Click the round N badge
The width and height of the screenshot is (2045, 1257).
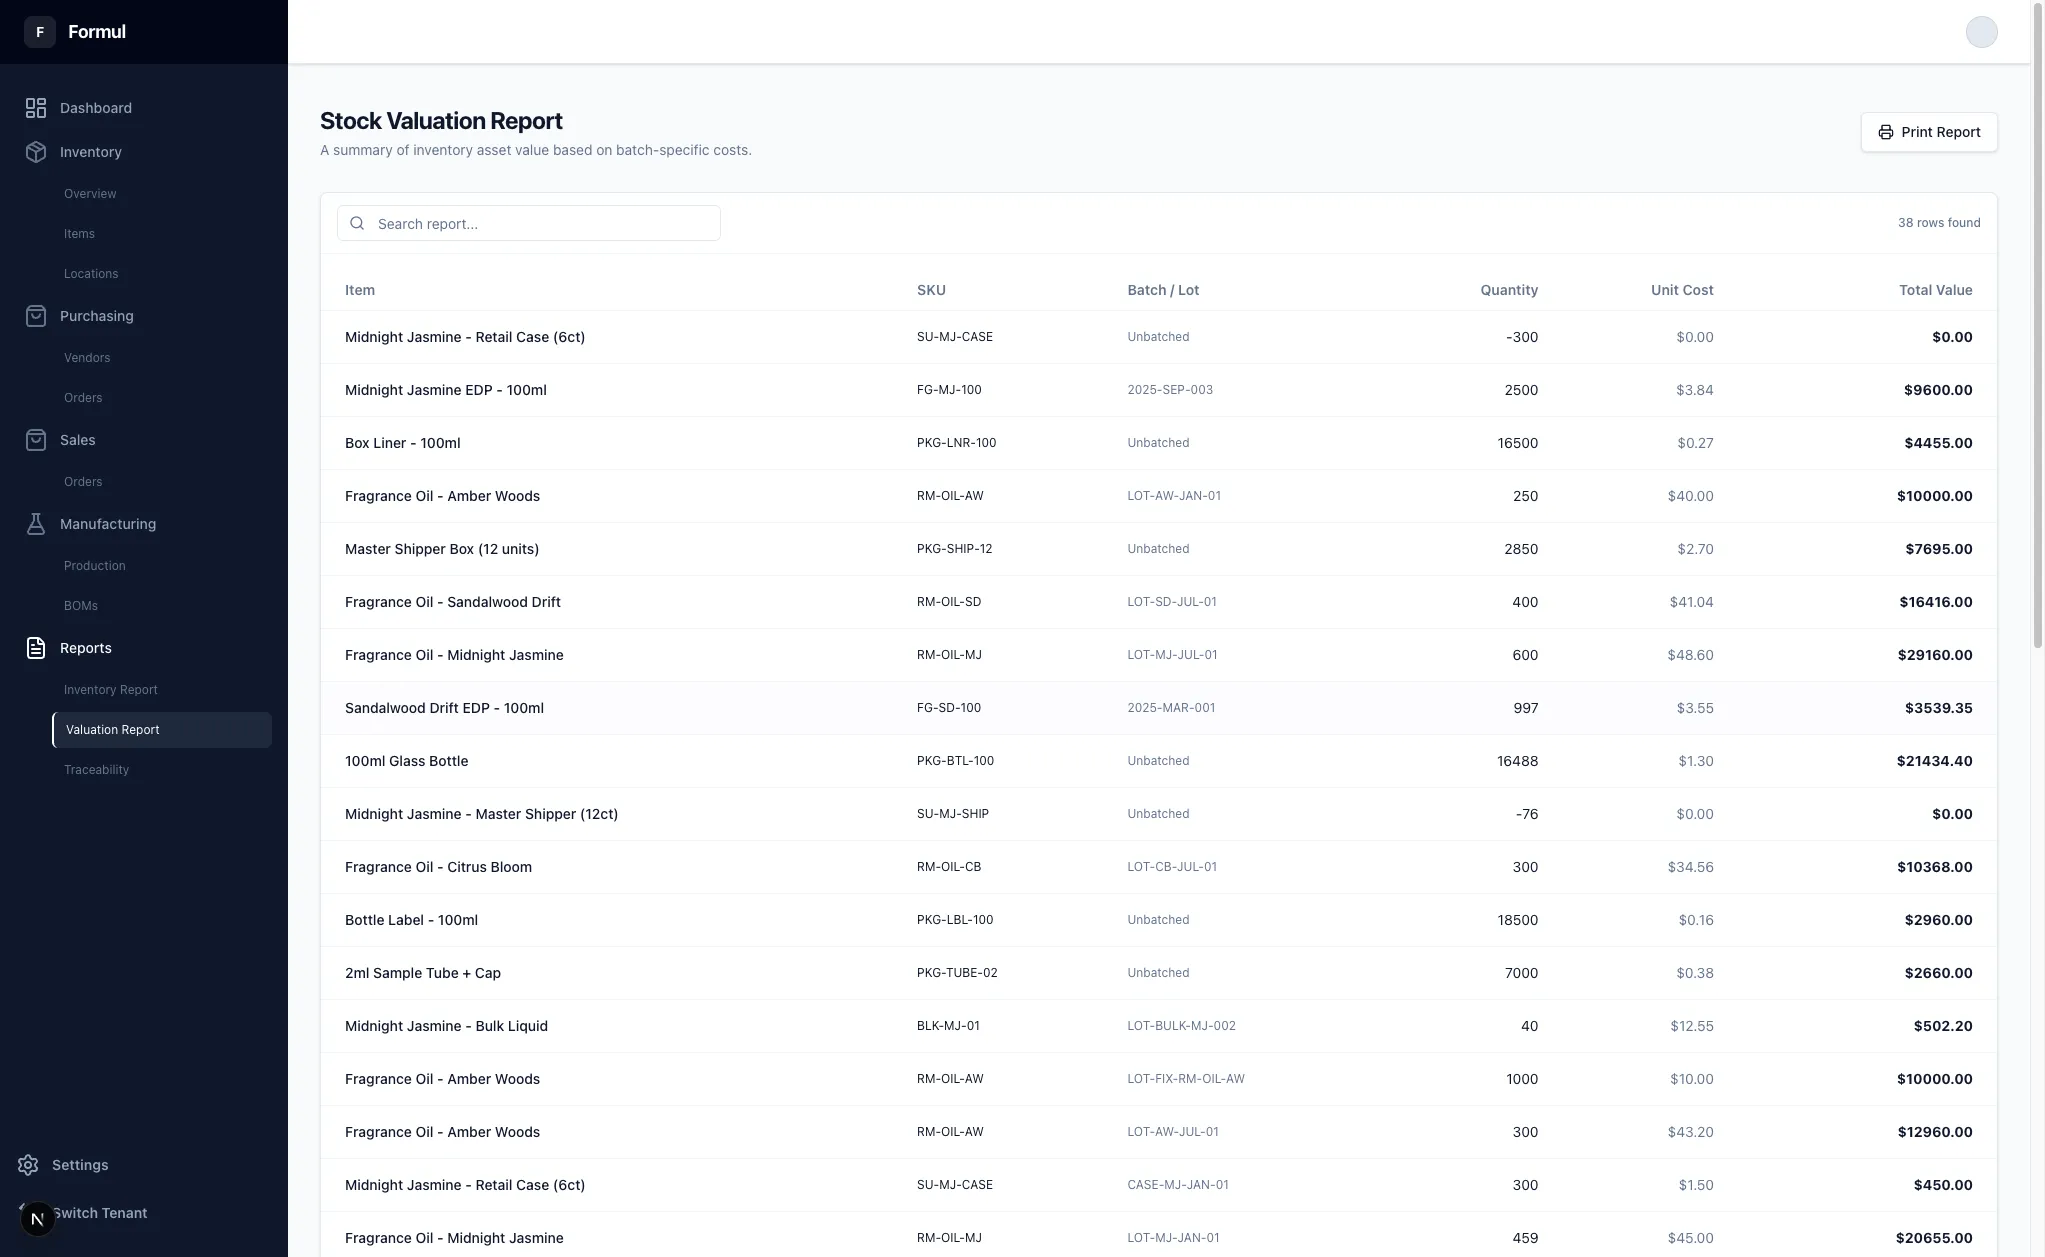tap(37, 1219)
